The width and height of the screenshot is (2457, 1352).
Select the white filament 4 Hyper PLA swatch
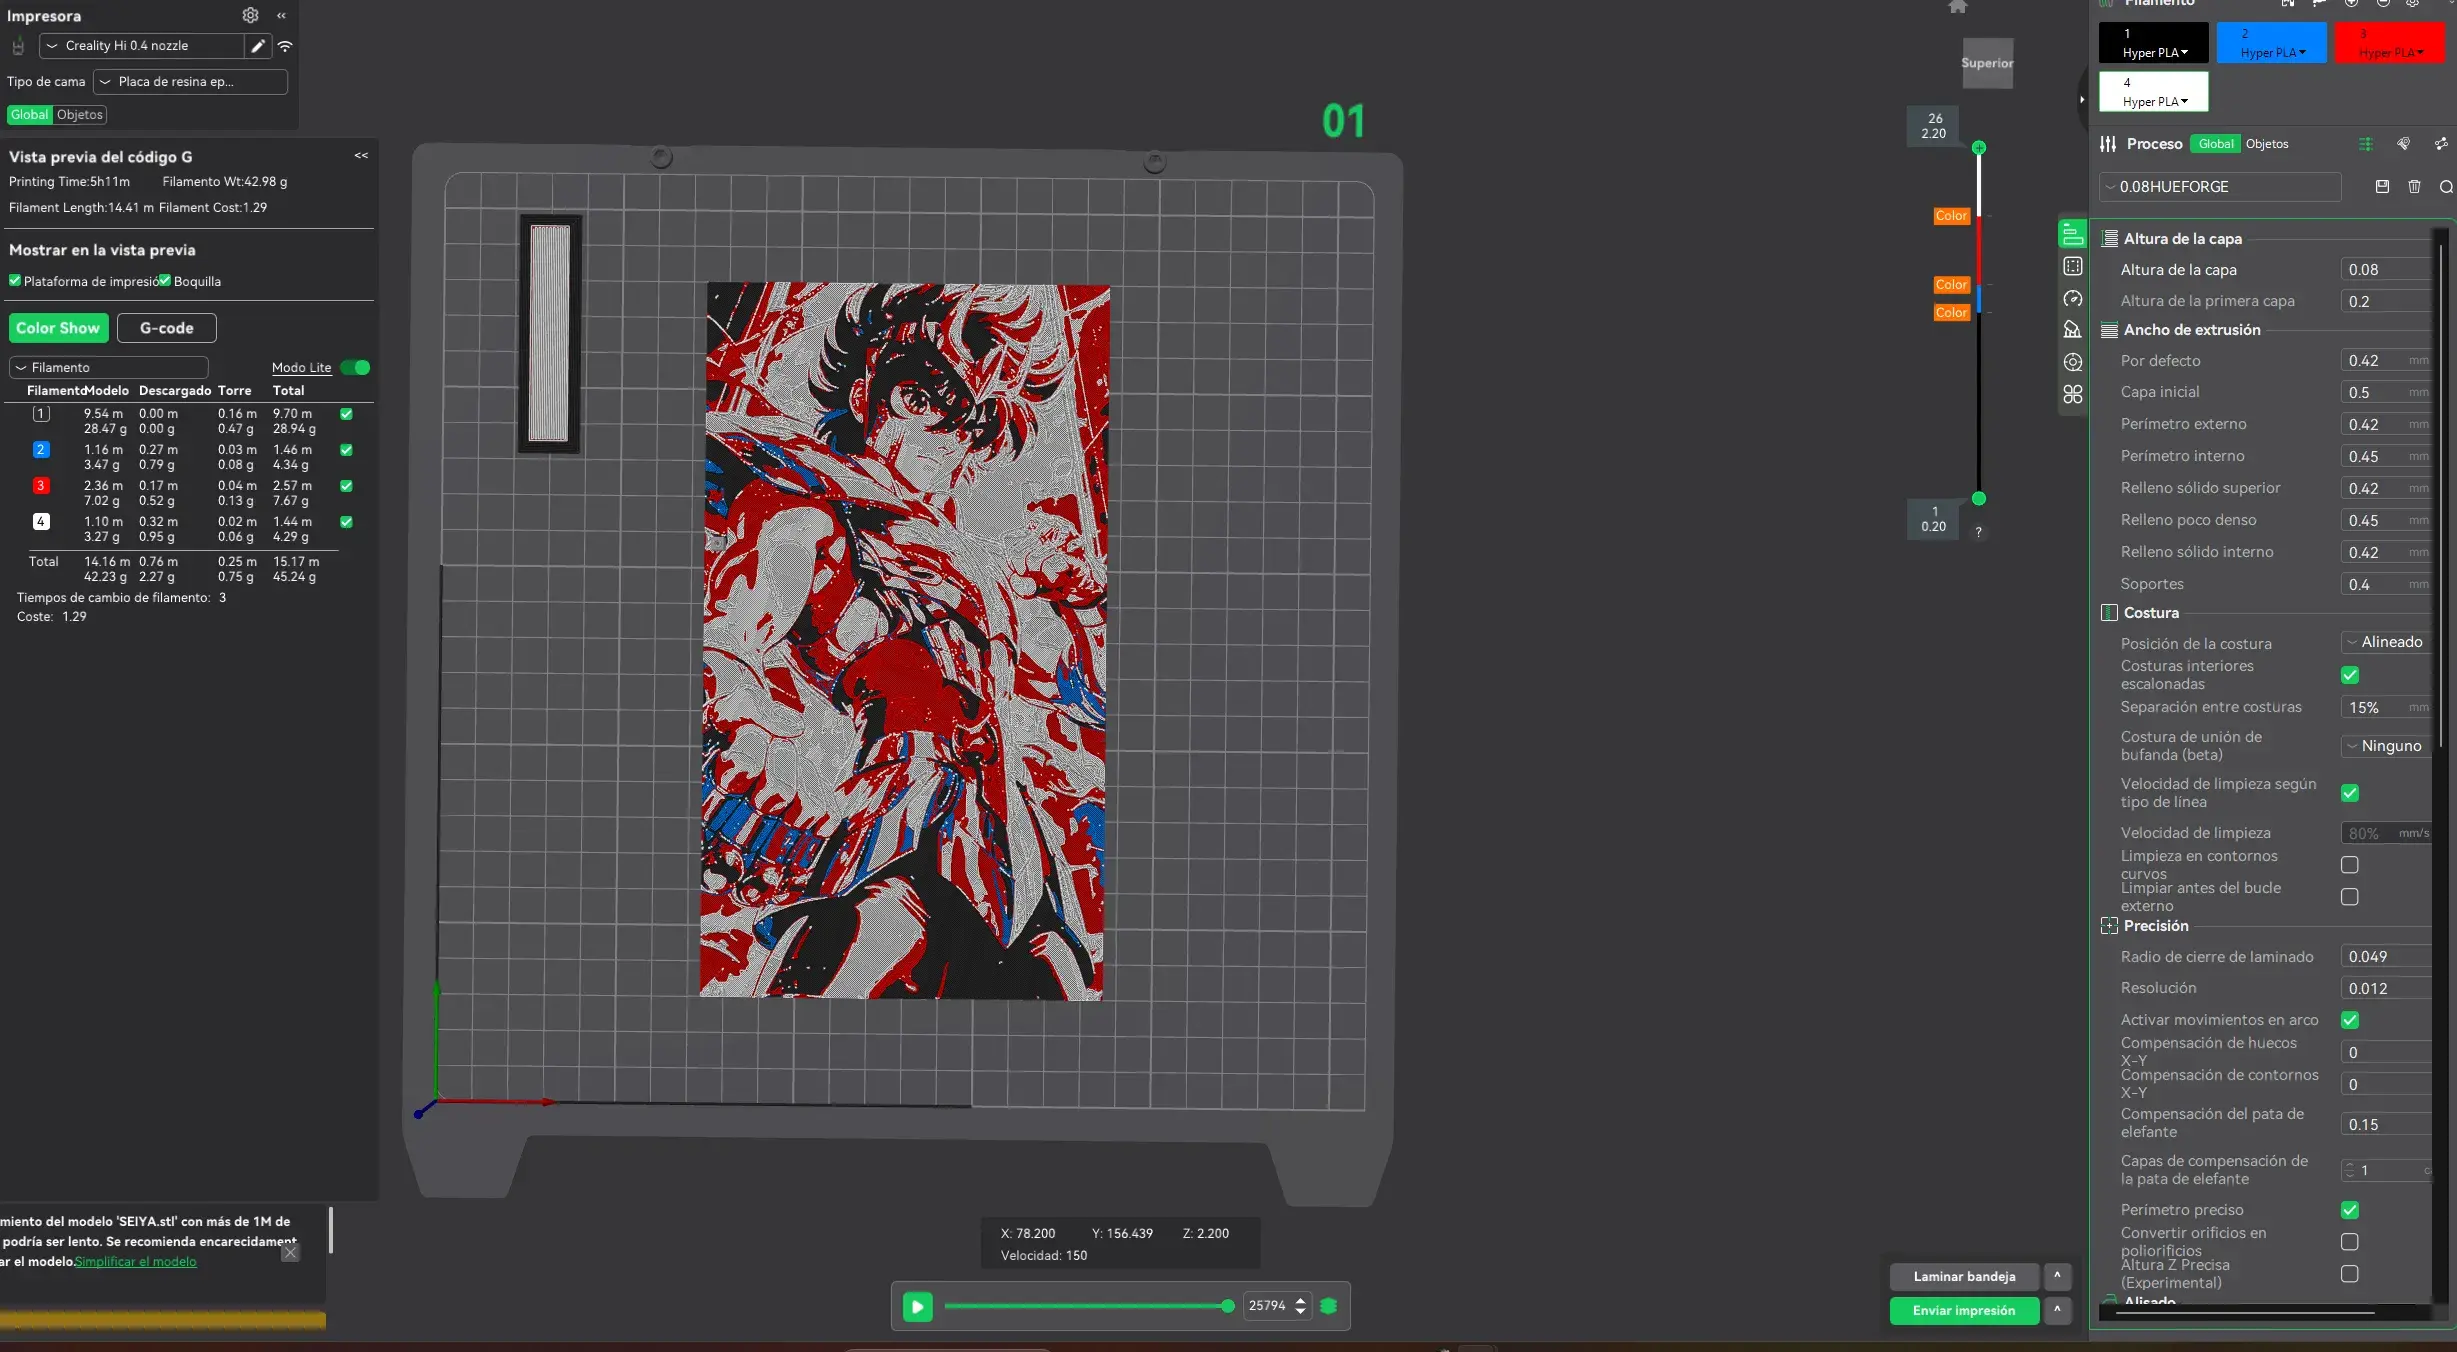2154,91
